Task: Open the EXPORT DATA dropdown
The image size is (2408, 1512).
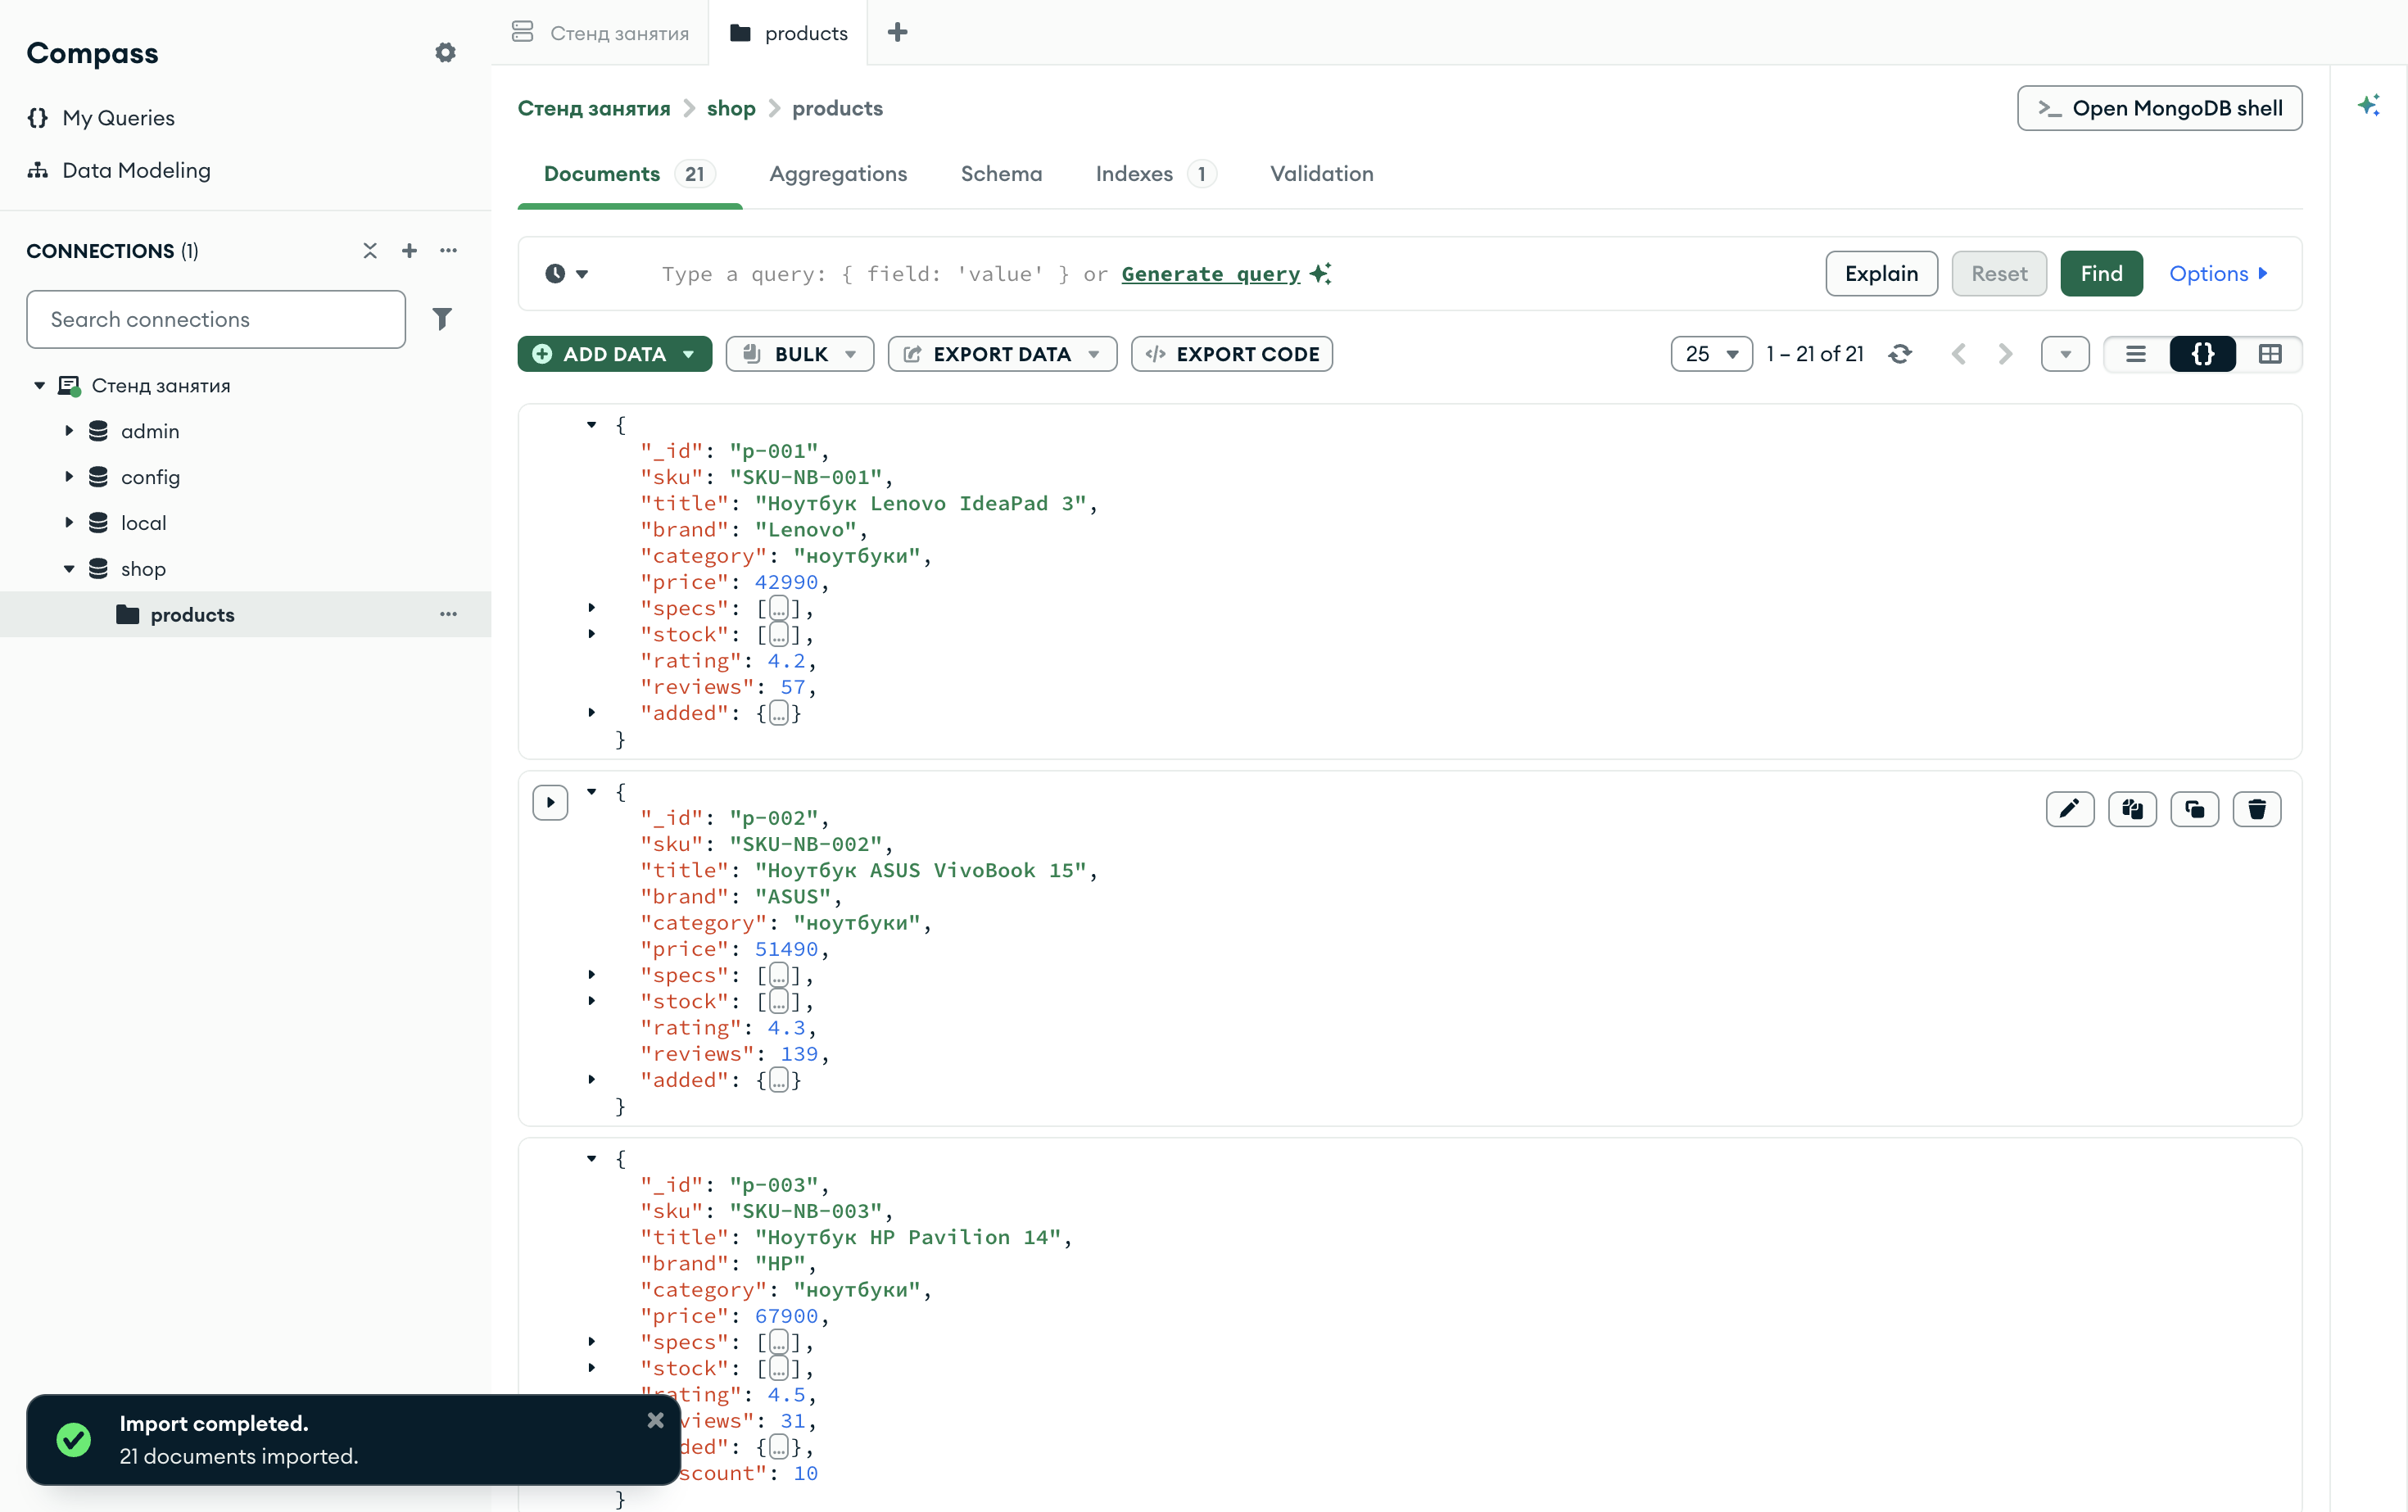Action: [x=1002, y=354]
